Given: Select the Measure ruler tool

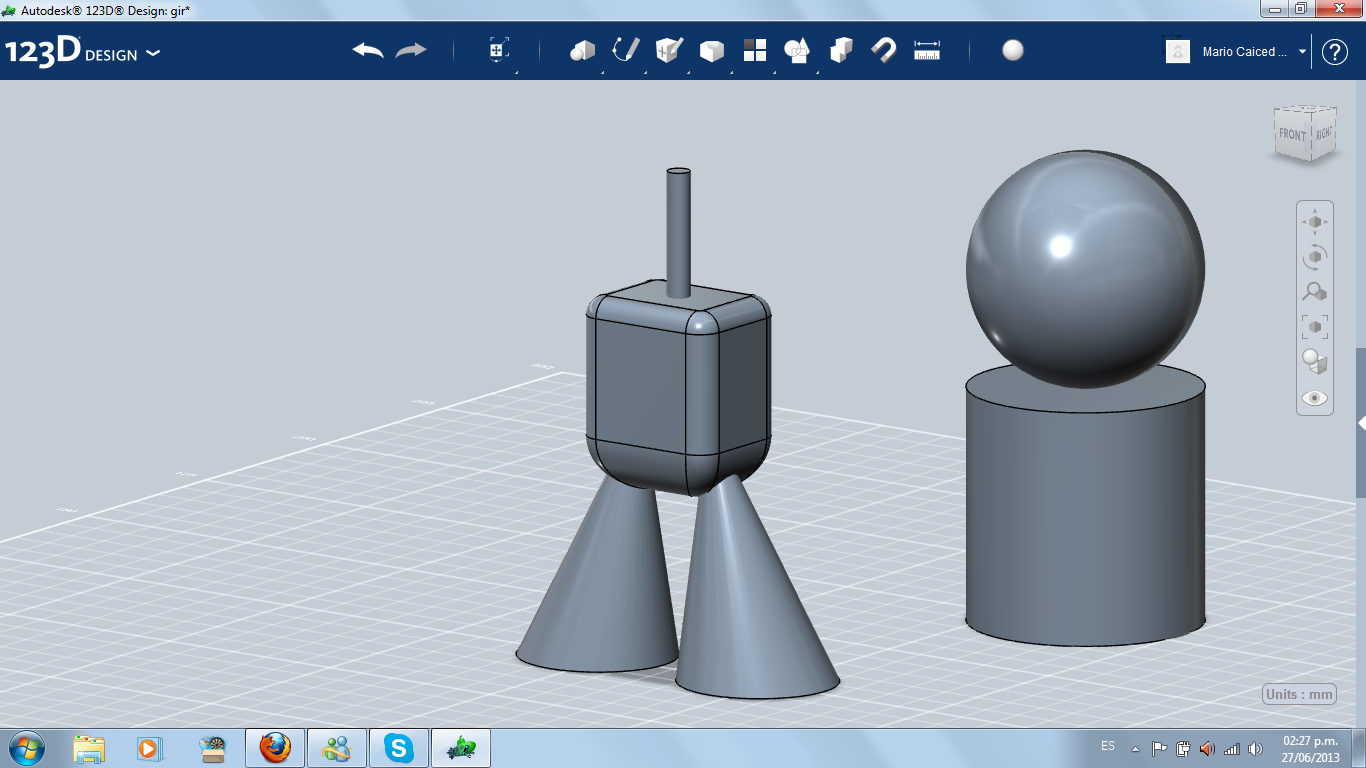Looking at the screenshot, I should 927,50.
